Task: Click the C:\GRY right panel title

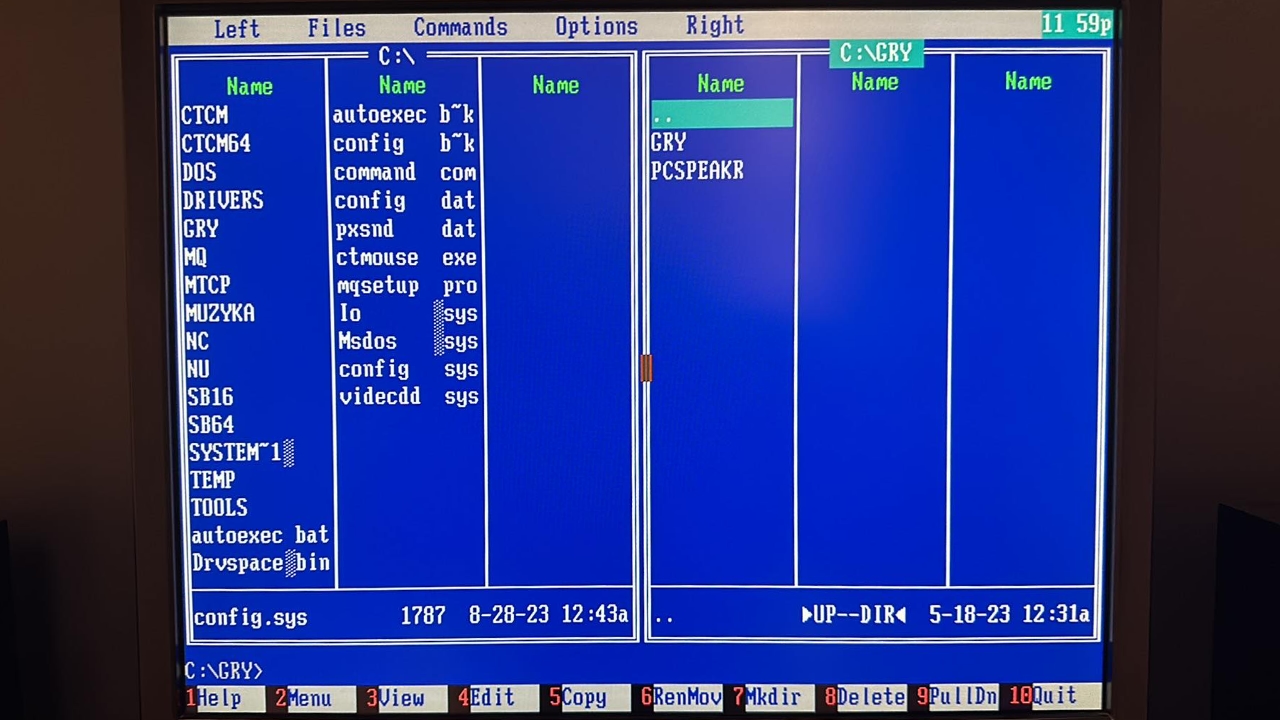Action: [876, 53]
